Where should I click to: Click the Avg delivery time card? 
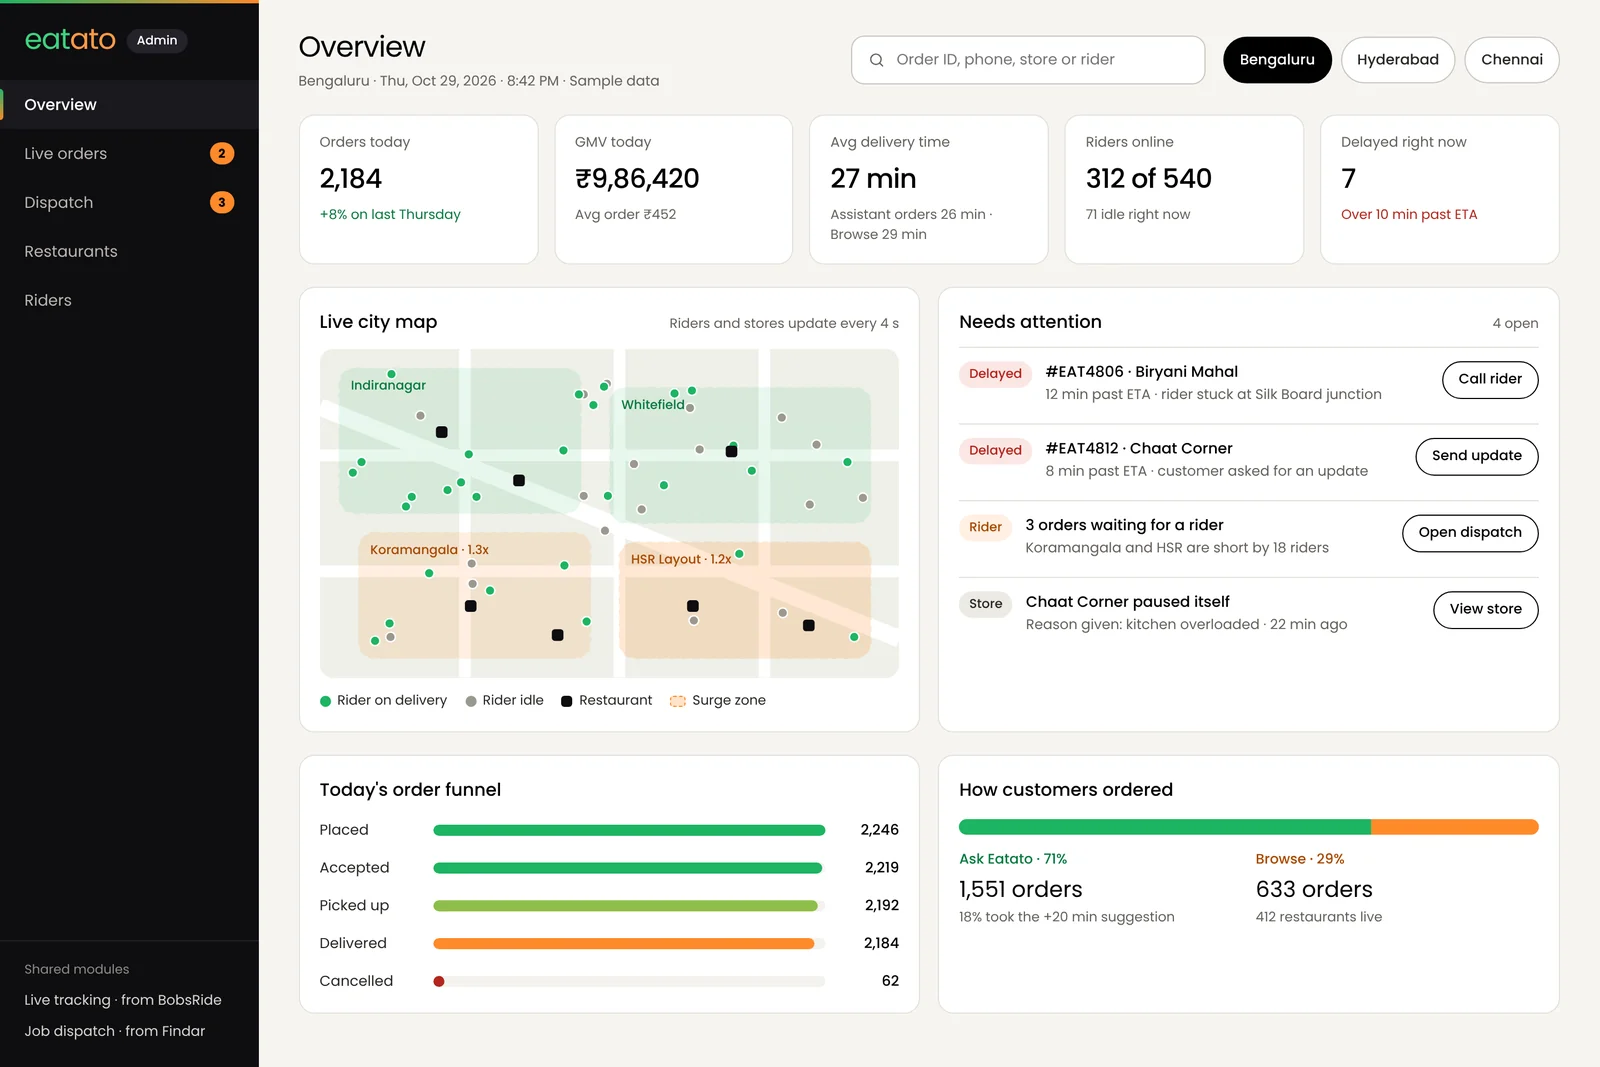(929, 190)
